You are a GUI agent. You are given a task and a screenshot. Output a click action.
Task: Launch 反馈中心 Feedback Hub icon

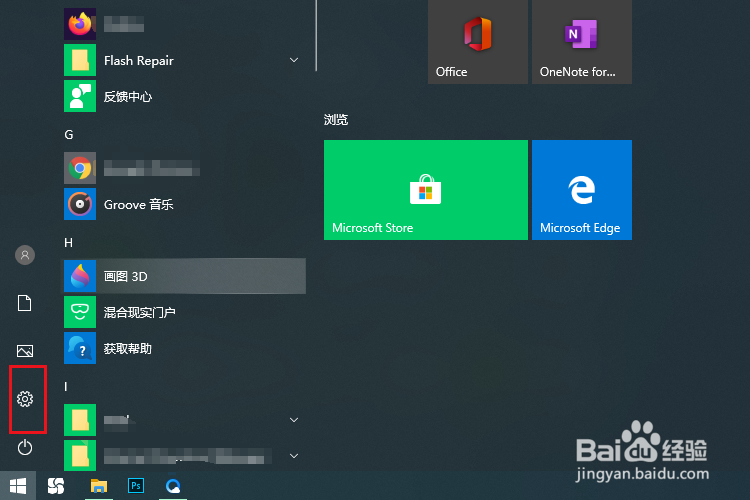tap(80, 96)
